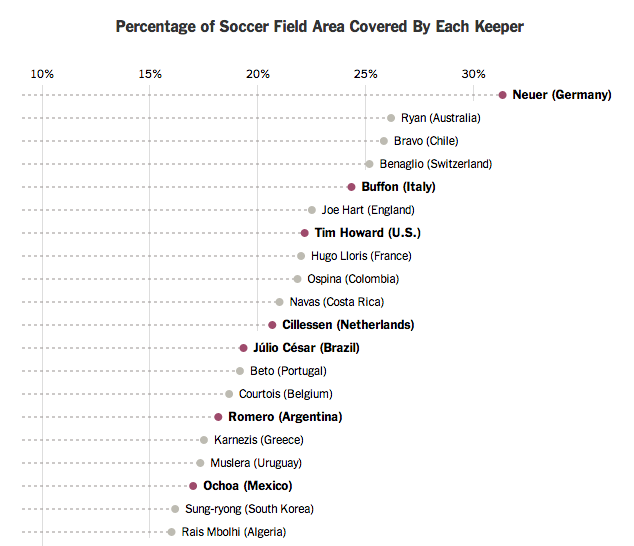Click the Tim Howard (U.S.) label

[368, 233]
